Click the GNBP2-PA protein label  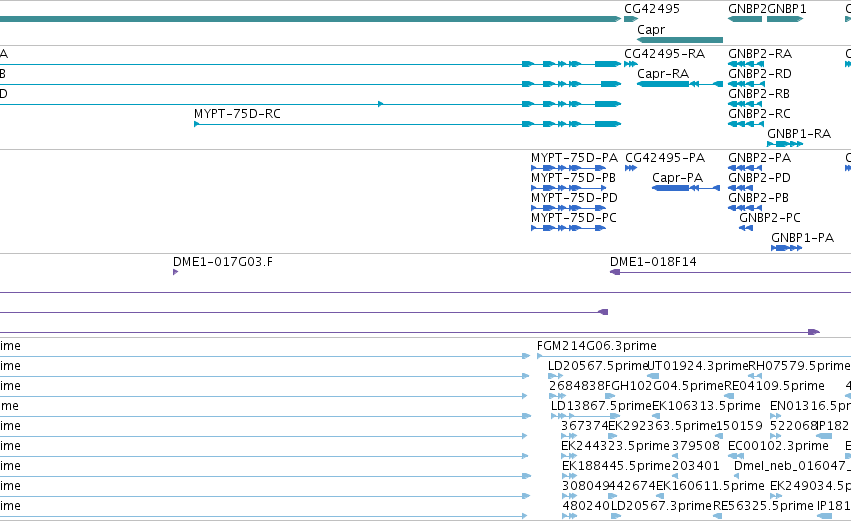759,158
